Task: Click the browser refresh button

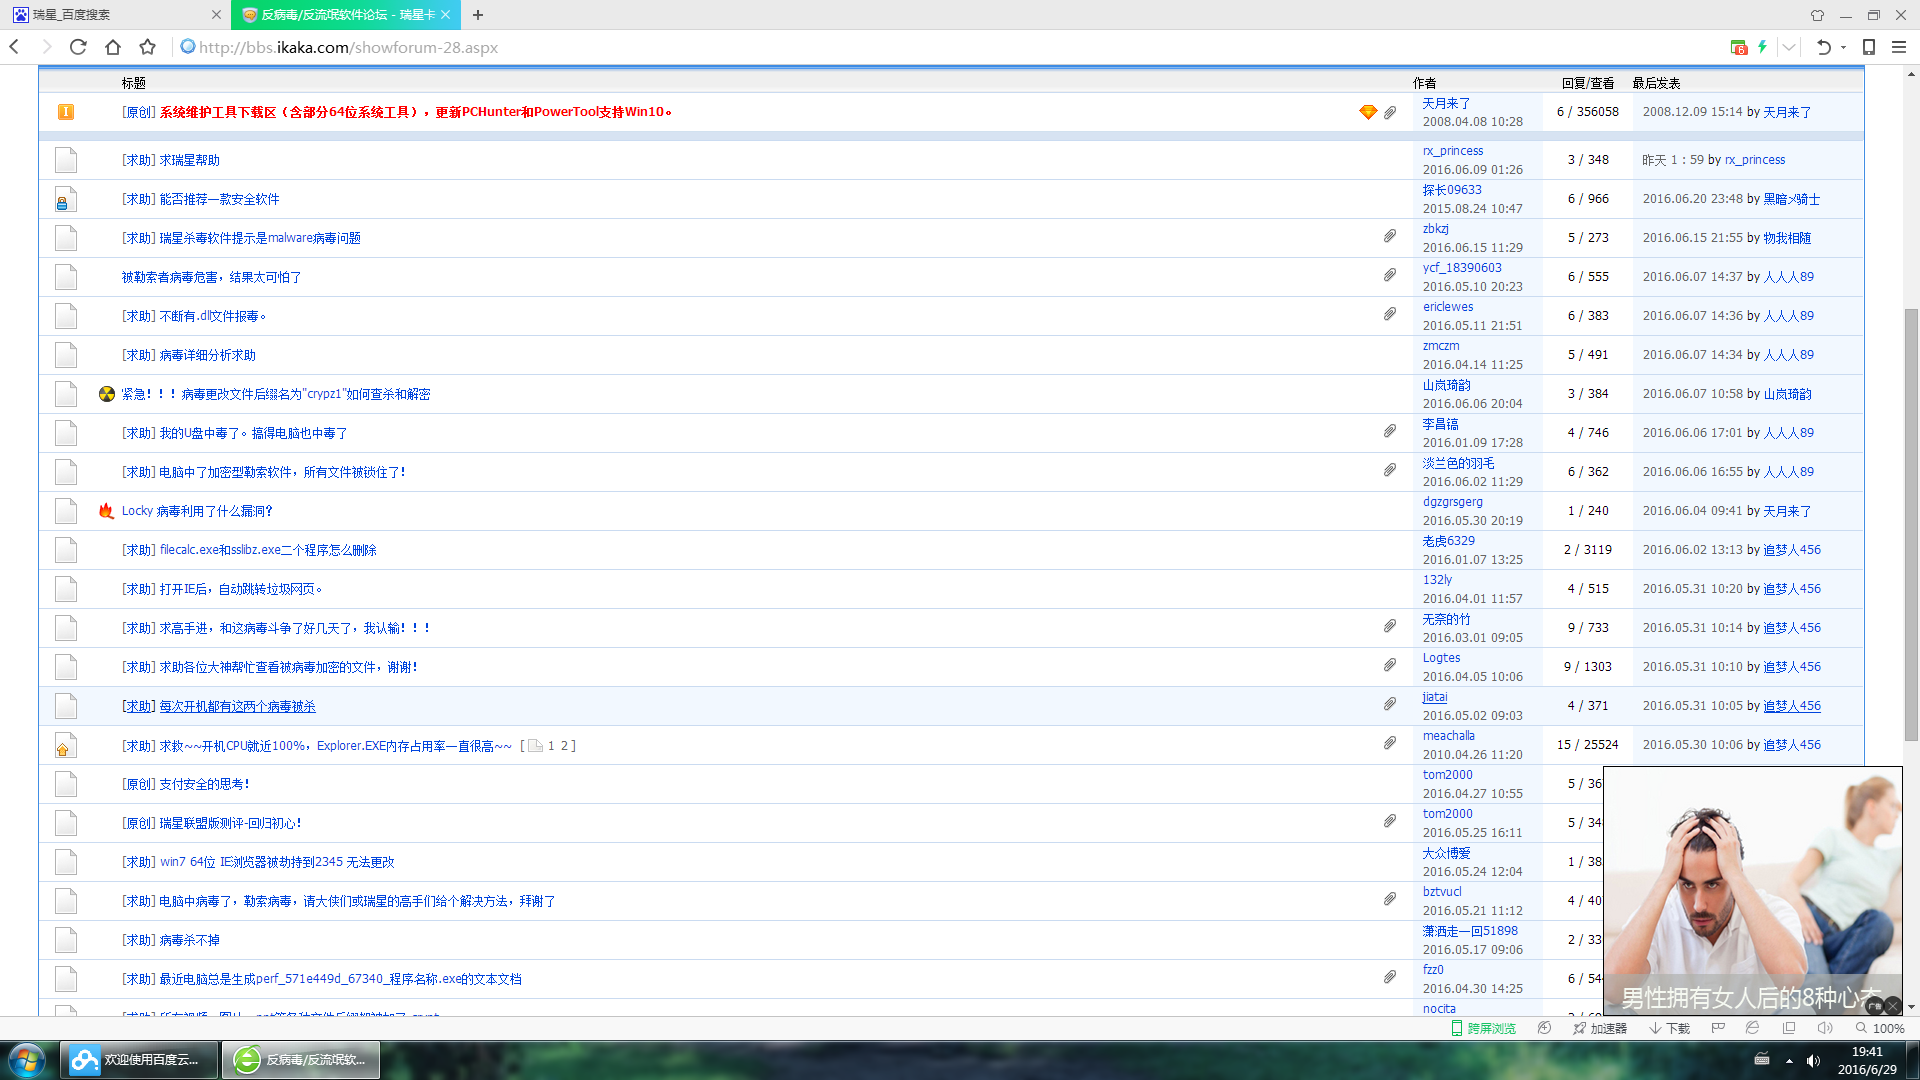Action: coord(78,47)
